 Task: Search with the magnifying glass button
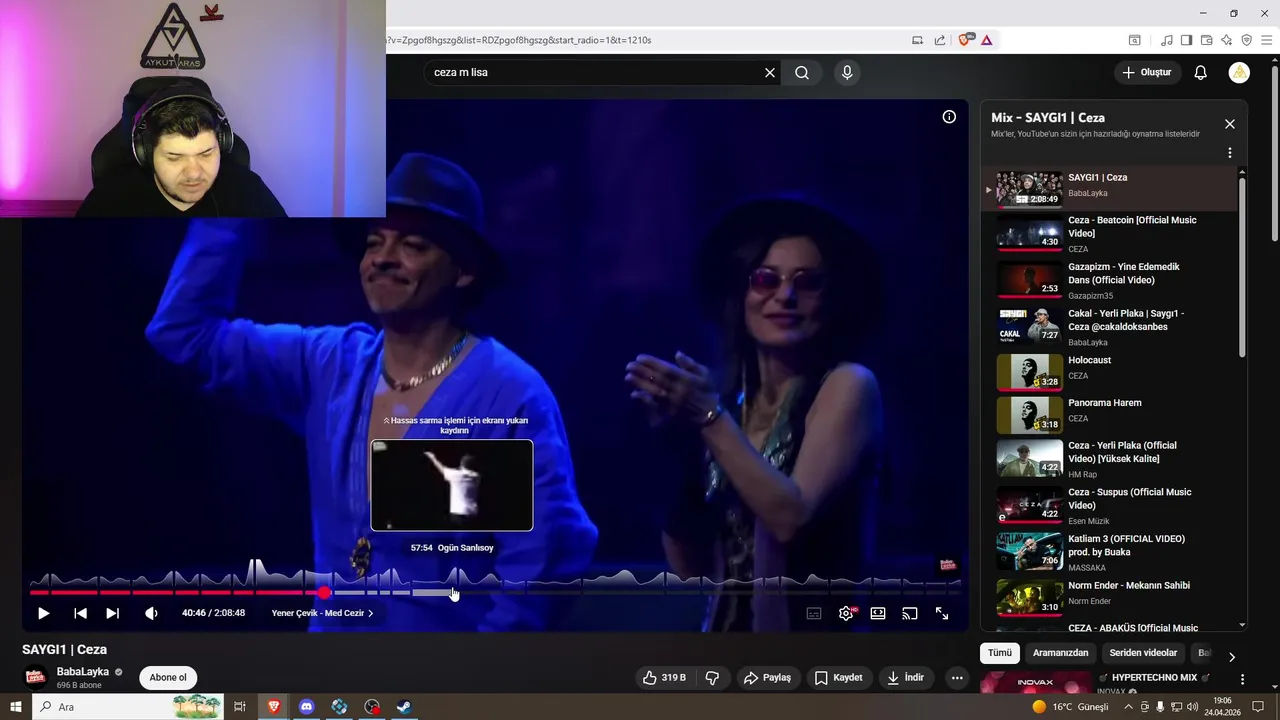pyautogui.click(x=802, y=72)
